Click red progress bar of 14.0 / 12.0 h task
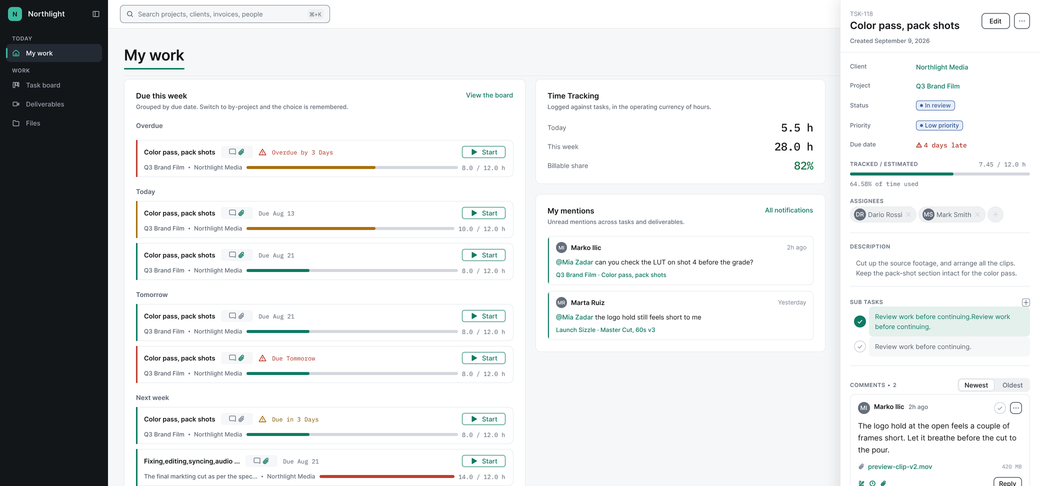This screenshot has height=486, width=1040. 387,476
